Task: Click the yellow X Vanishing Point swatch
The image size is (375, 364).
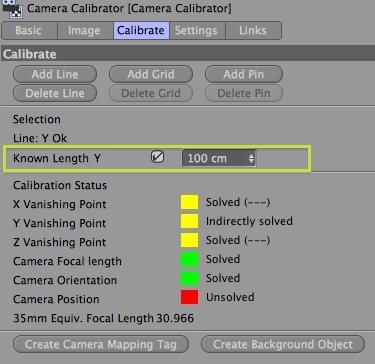Action: click(x=189, y=202)
